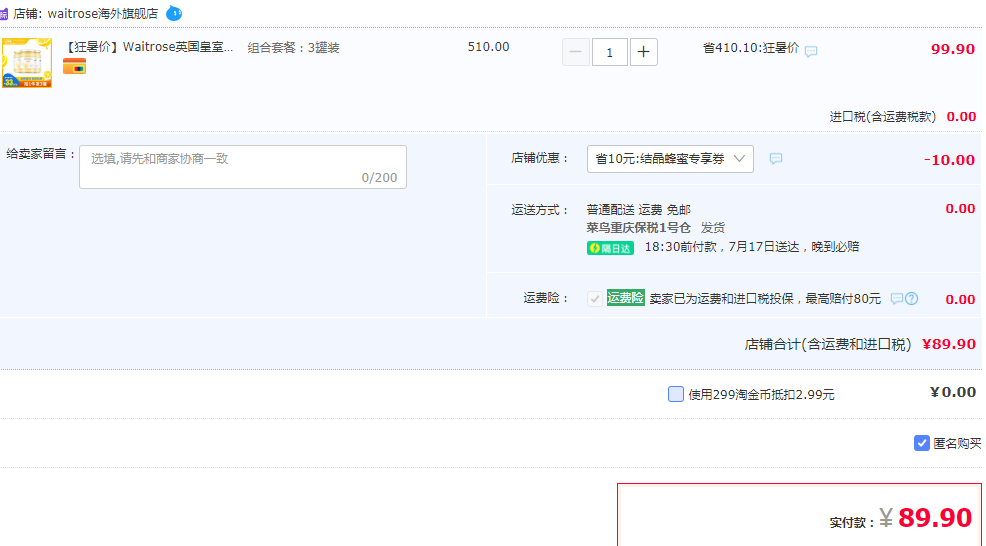The image size is (986, 546).
Task: Click the small store badge icon before 店铺
Action: (x=4, y=14)
